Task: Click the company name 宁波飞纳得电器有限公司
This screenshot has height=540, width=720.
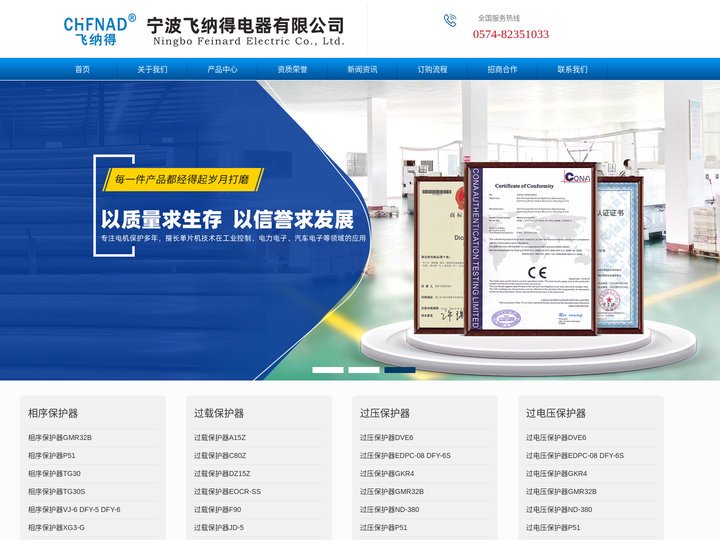Action: tap(246, 25)
